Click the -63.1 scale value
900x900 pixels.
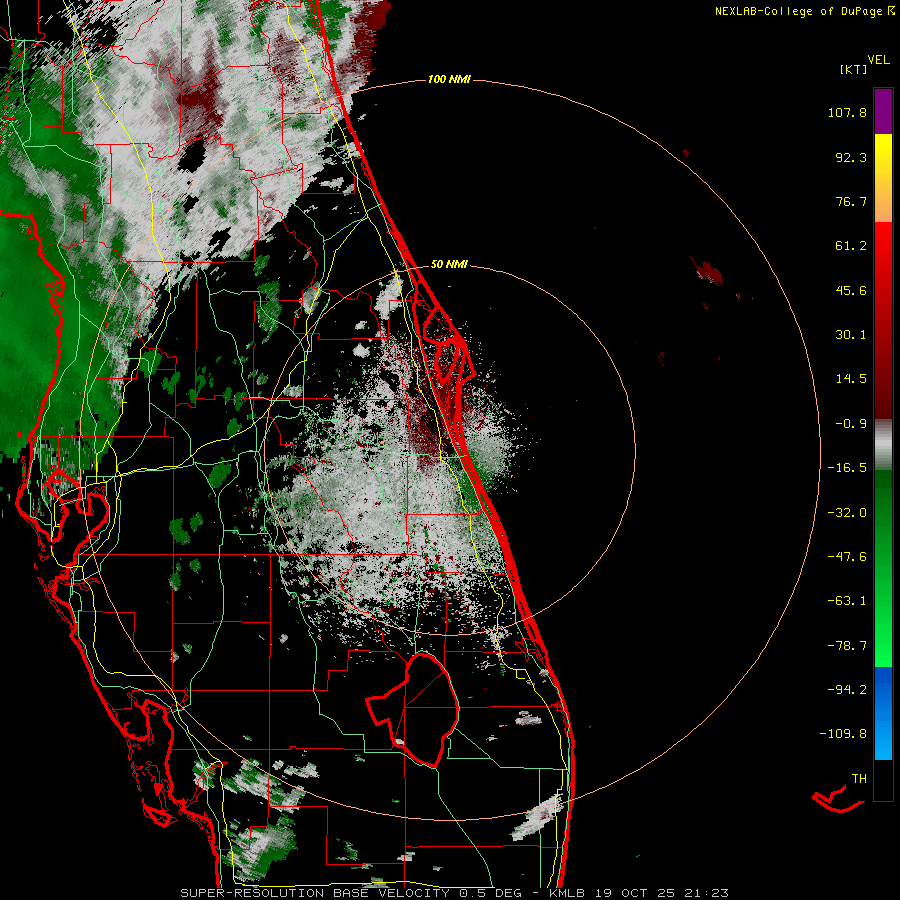coord(847,601)
